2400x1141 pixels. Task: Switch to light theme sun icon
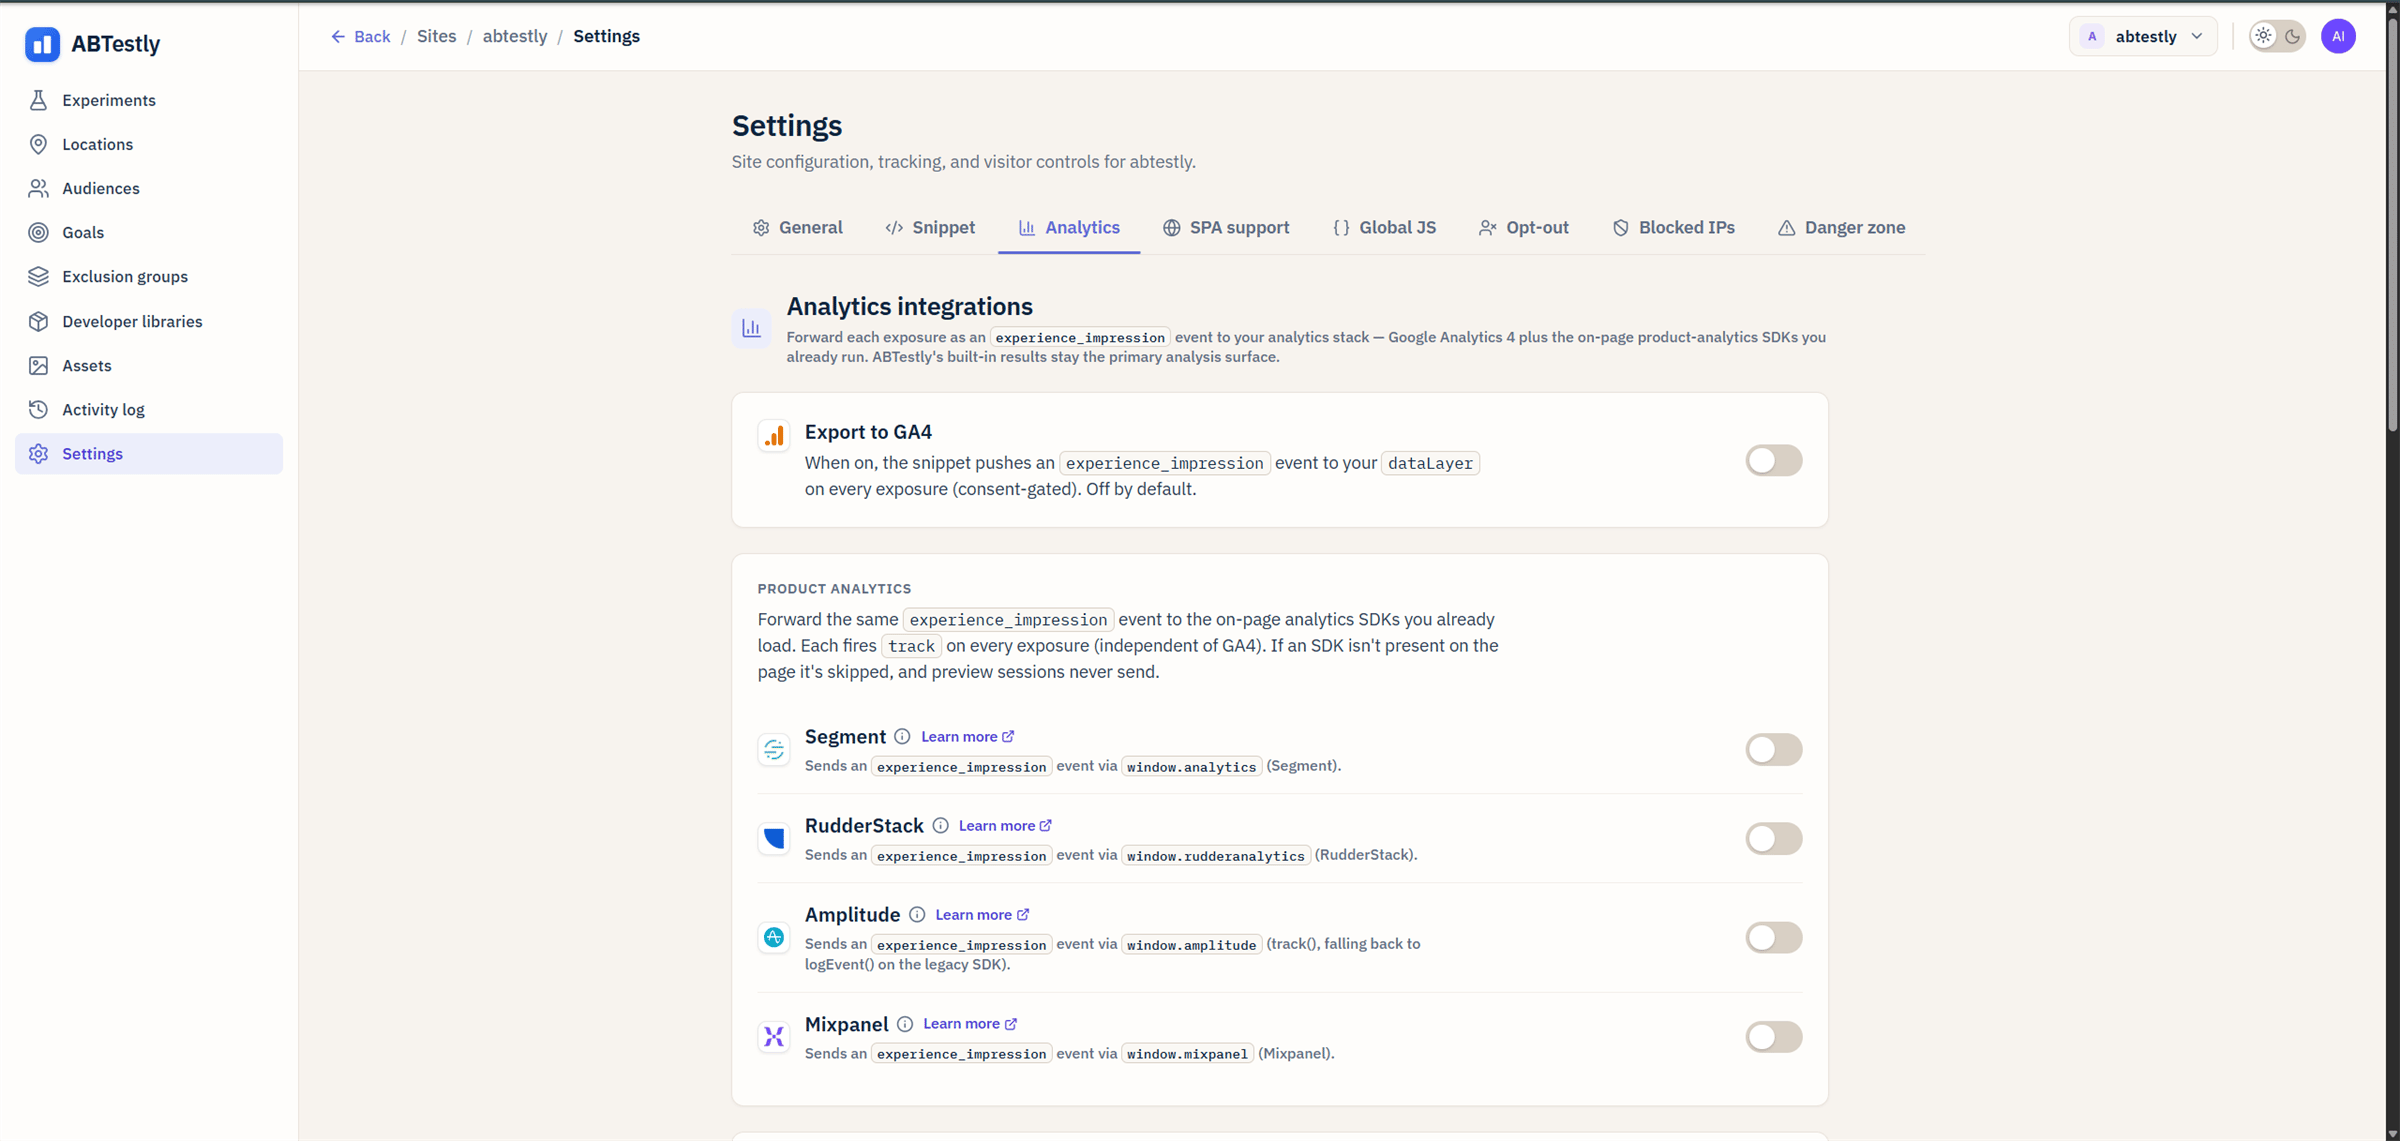coord(2264,36)
